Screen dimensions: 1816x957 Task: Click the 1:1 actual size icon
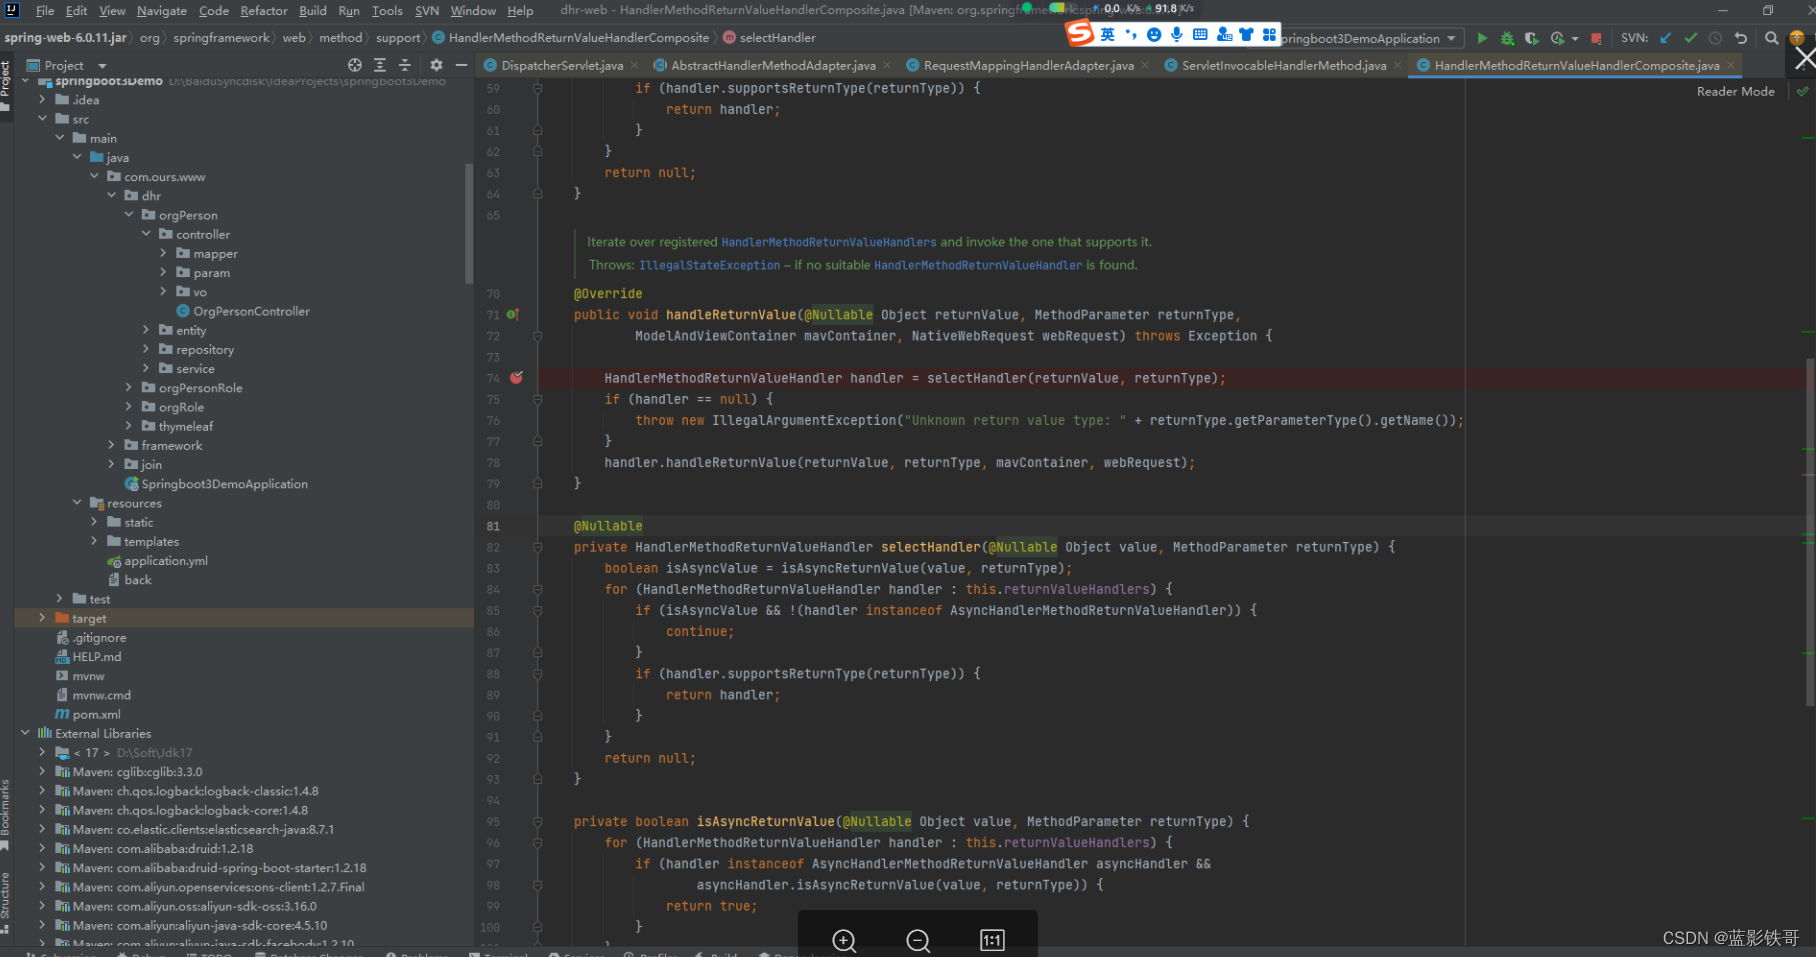(x=992, y=940)
